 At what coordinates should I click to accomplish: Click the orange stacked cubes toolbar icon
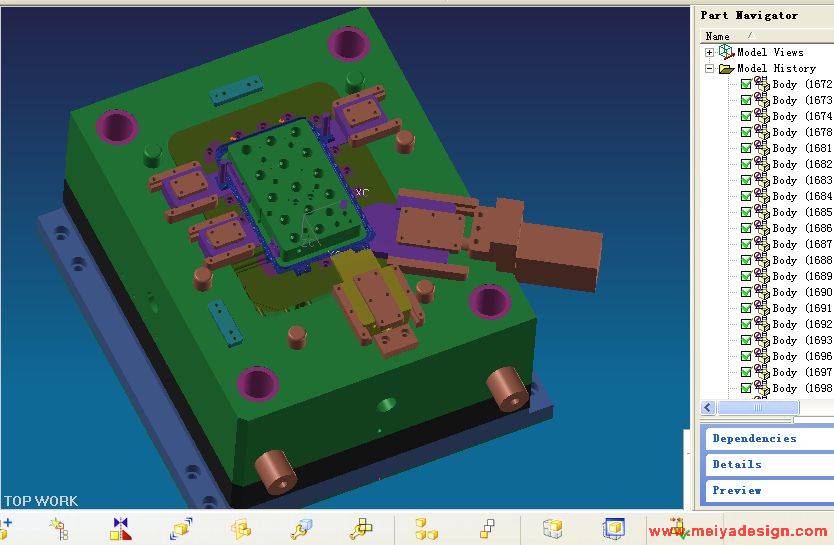241,529
